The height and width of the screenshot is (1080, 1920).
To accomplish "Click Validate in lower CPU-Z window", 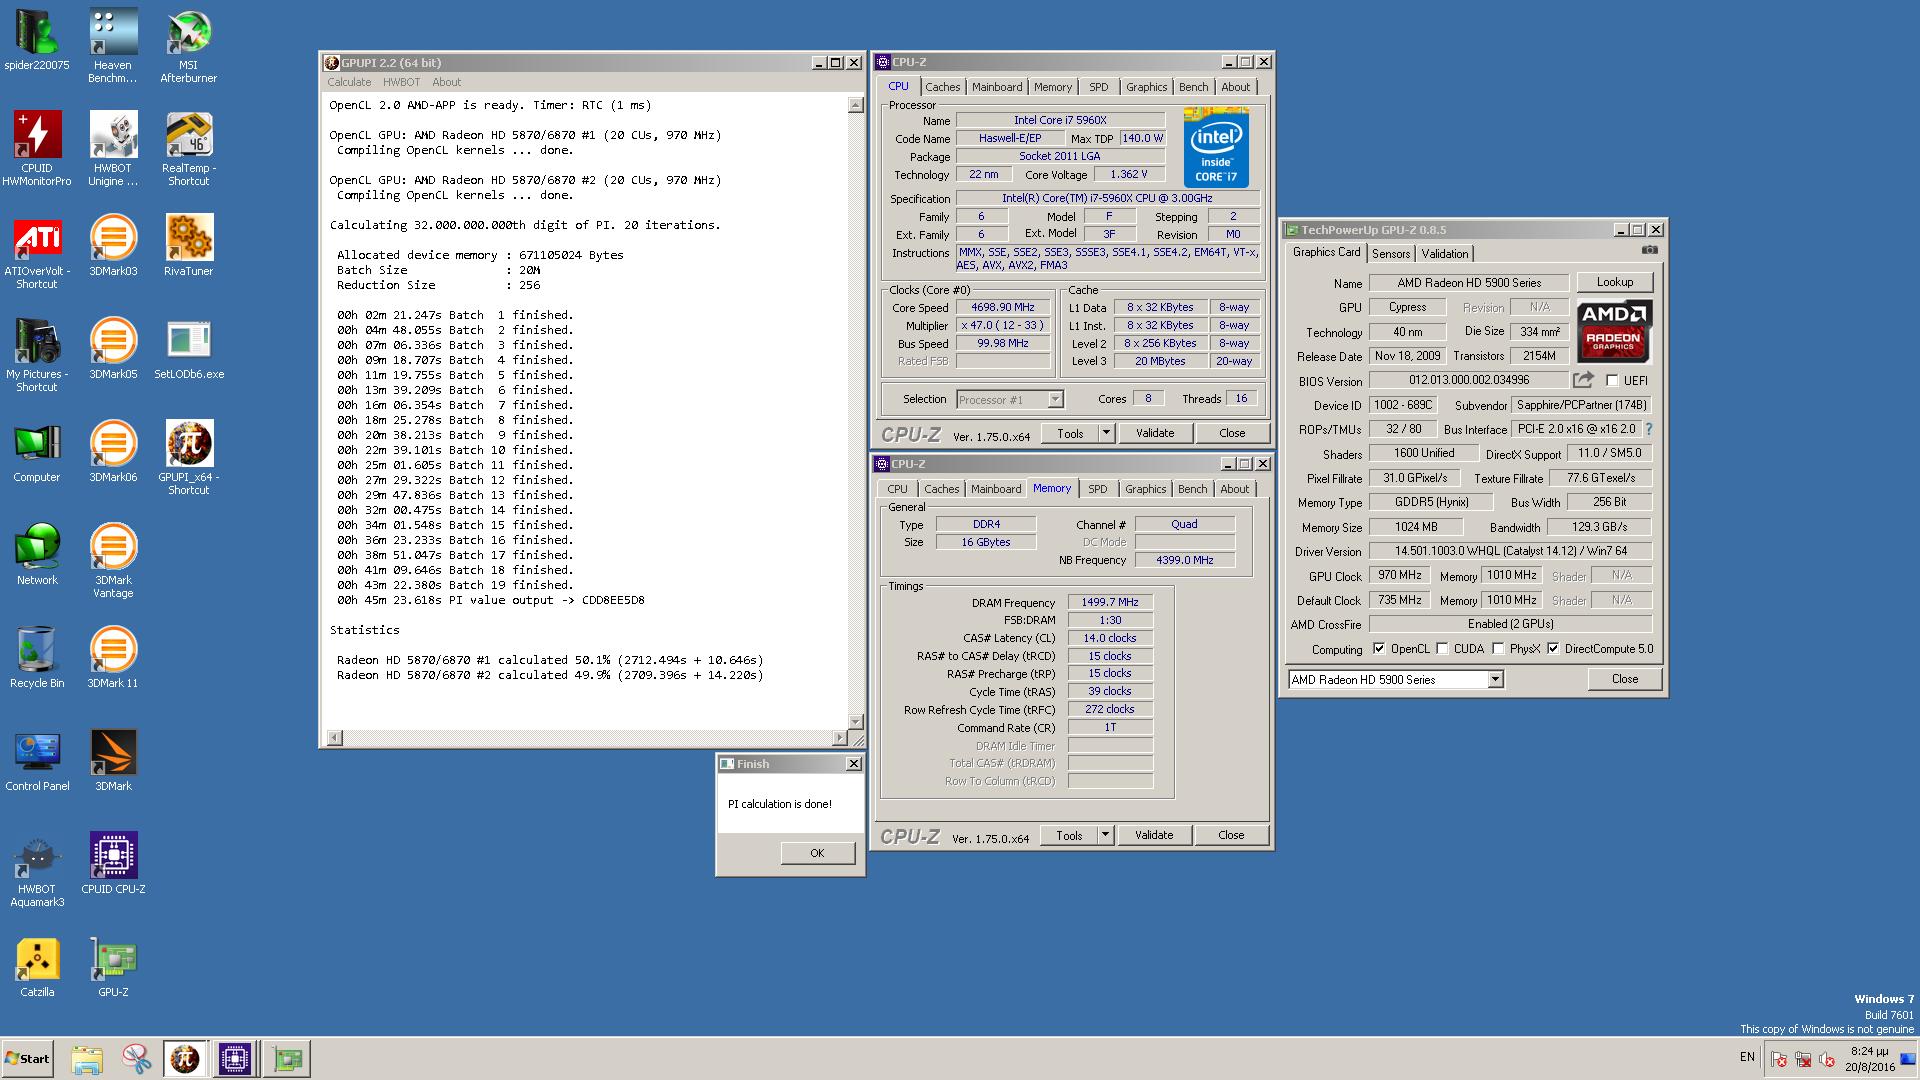I will coord(1154,835).
